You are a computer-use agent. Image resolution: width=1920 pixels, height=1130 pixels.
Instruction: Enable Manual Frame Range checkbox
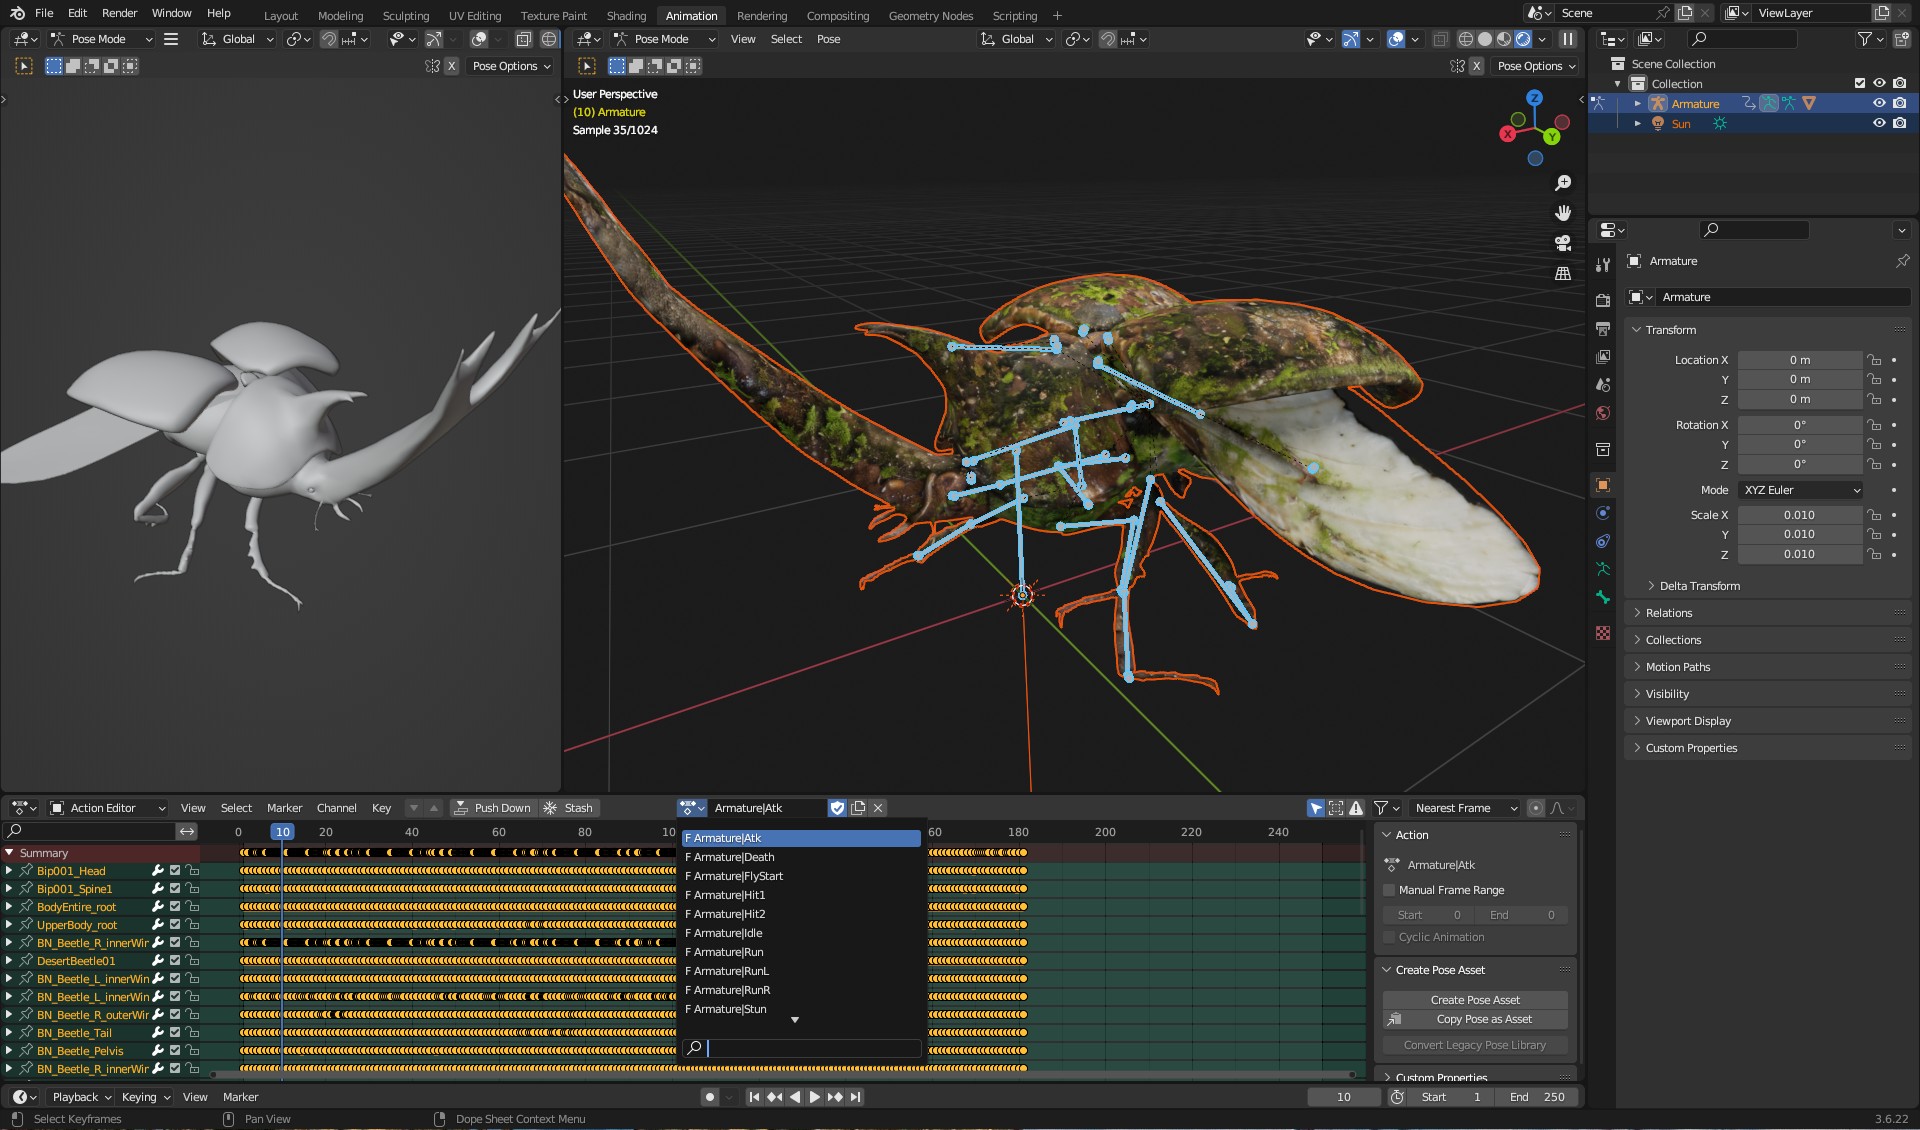click(x=1389, y=890)
